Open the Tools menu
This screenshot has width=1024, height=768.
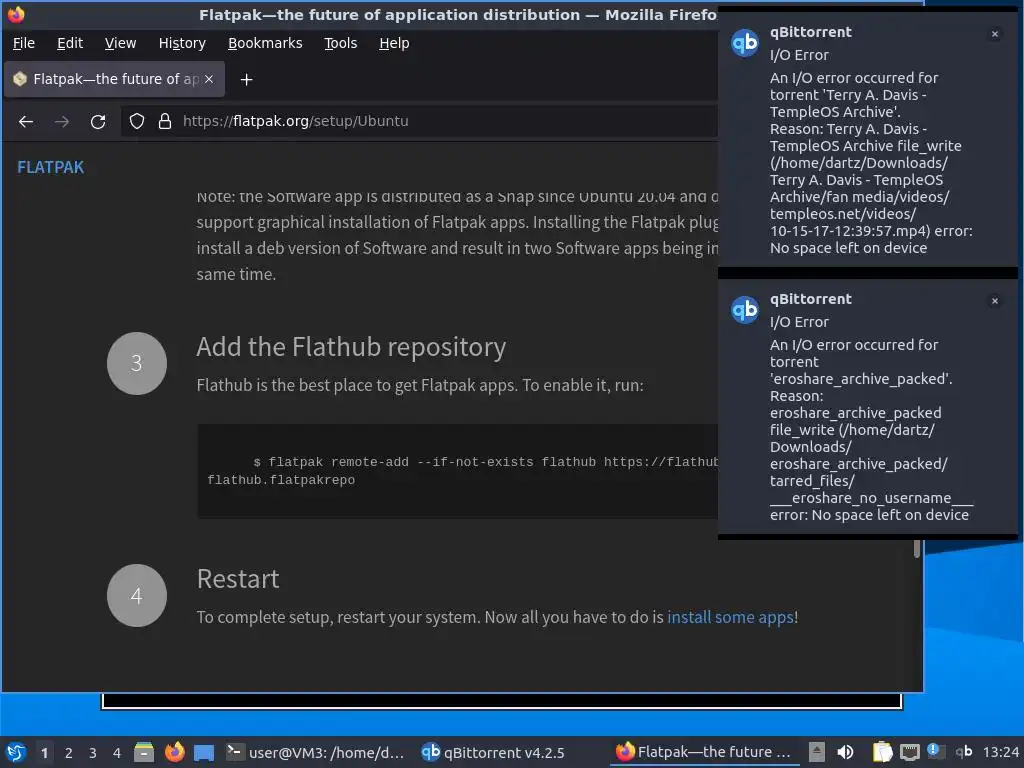340,43
